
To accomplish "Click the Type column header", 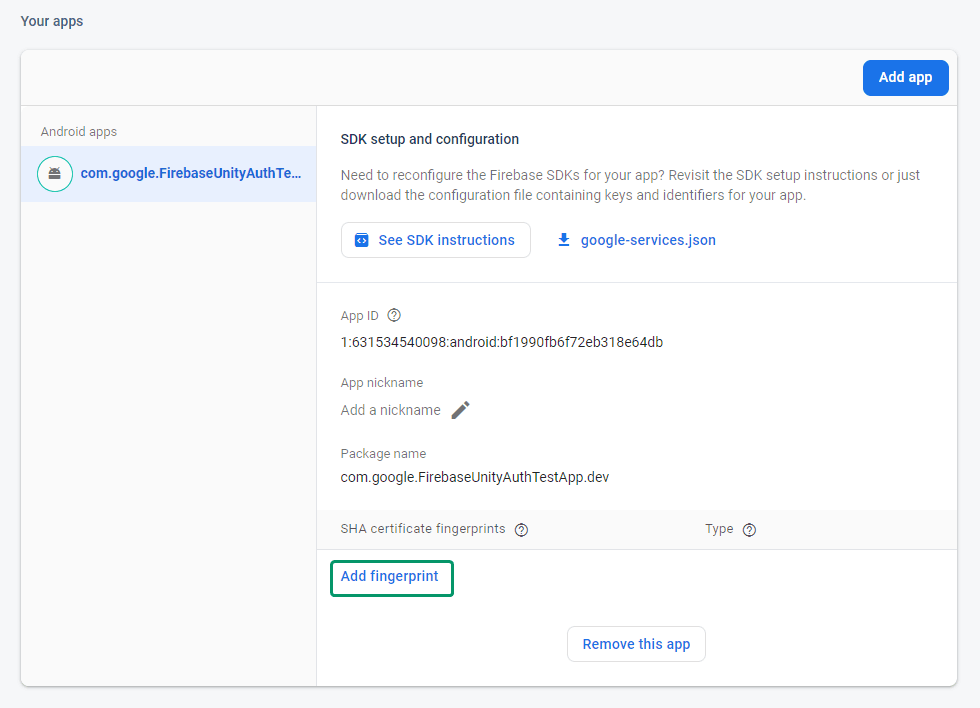I will (x=719, y=529).
